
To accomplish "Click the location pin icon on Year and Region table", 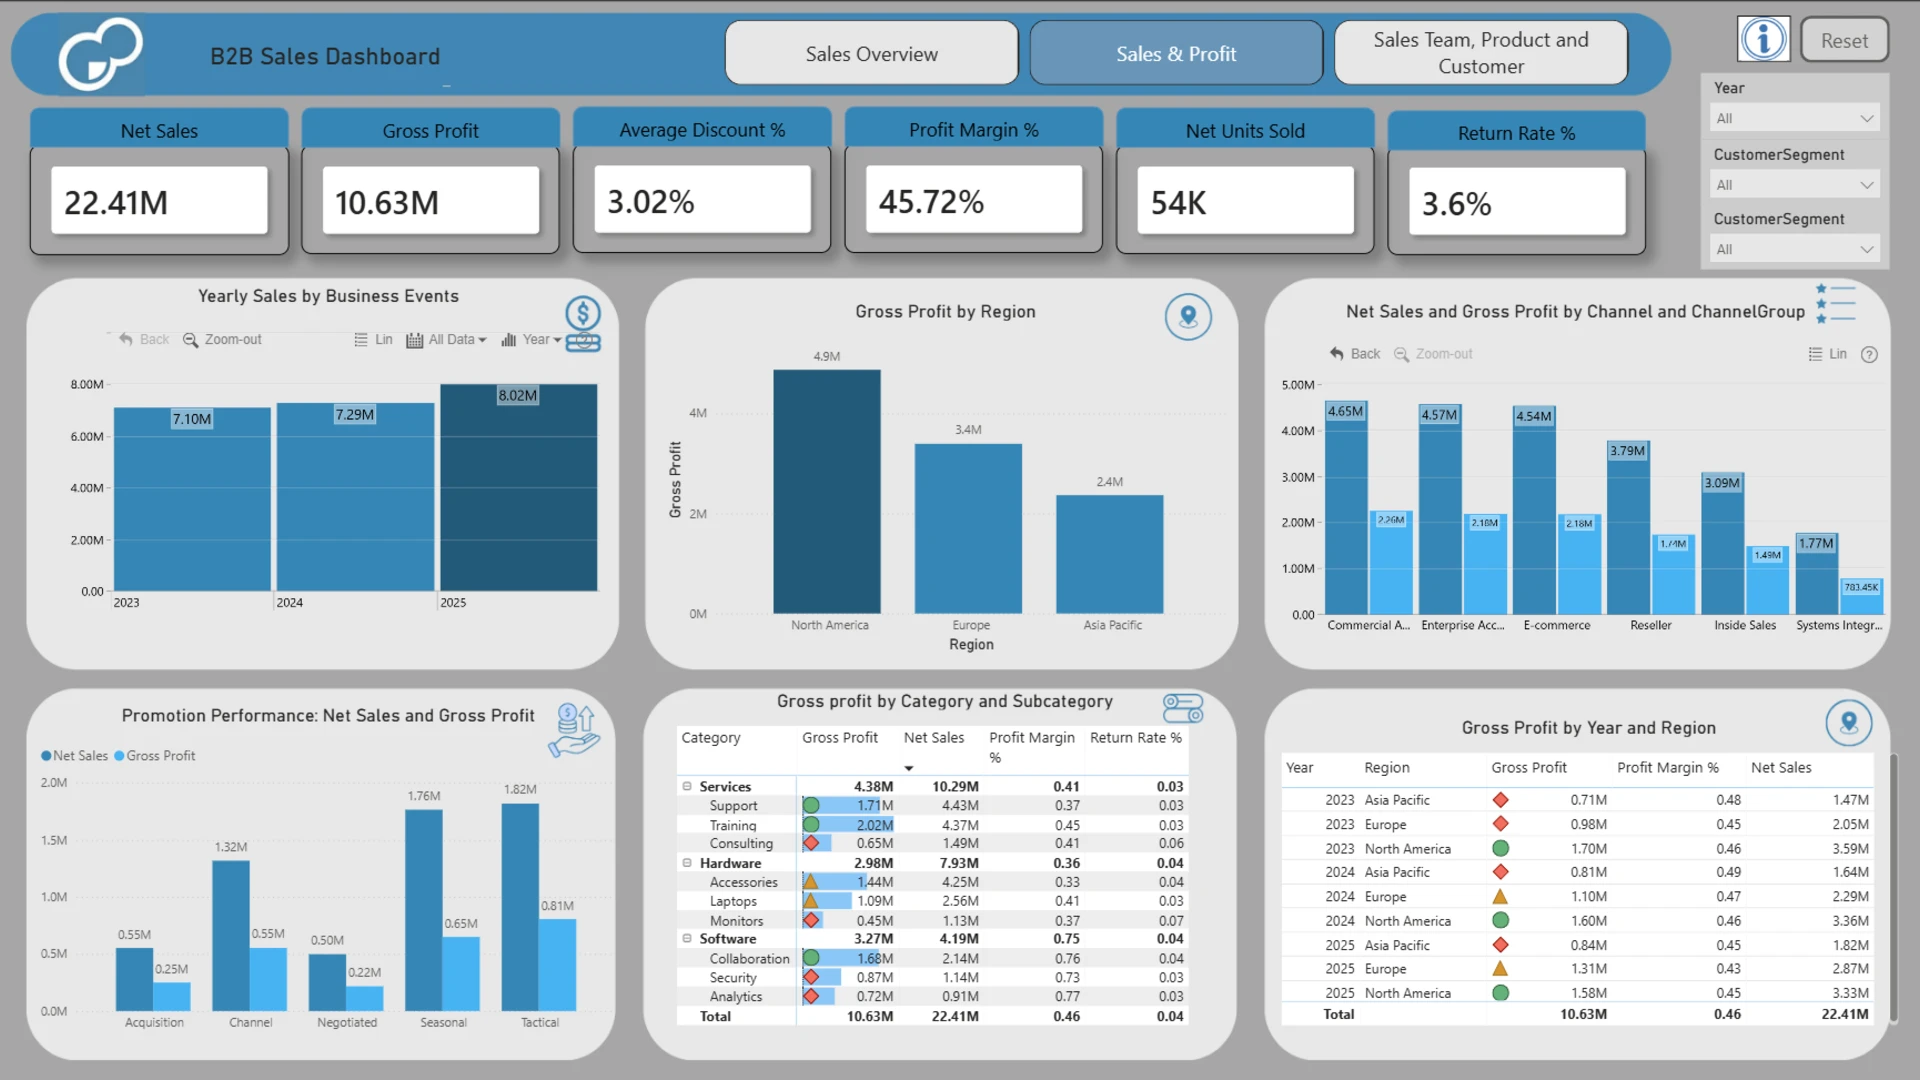I will click(x=1849, y=722).
